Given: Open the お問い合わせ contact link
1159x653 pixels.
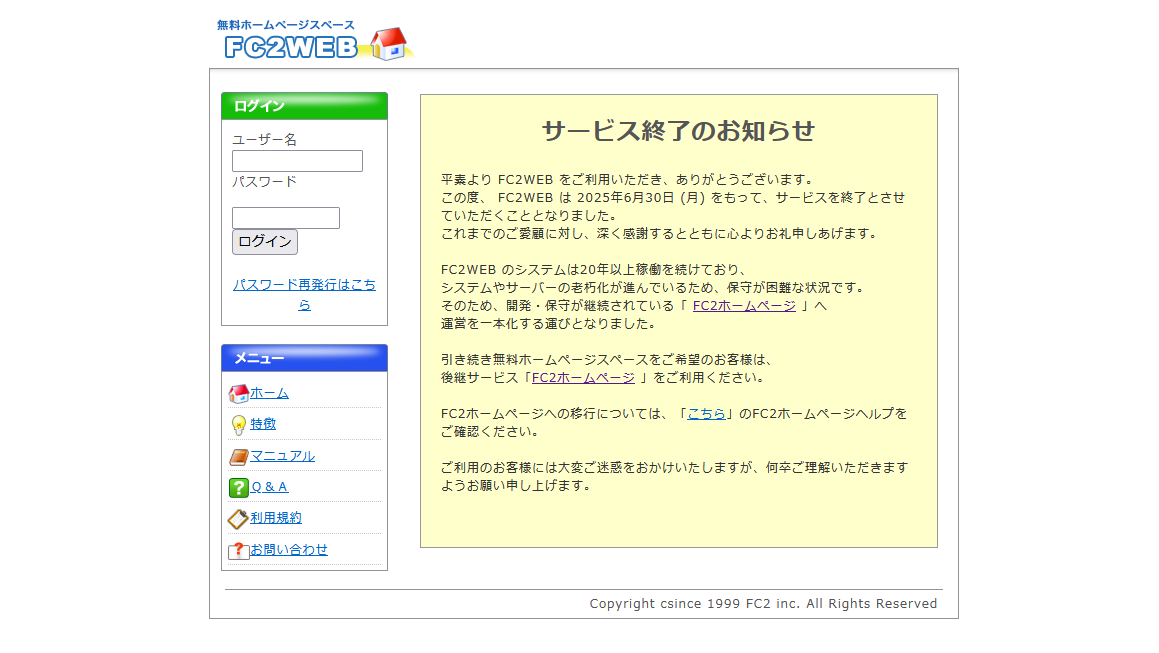Looking at the screenshot, I should (289, 550).
